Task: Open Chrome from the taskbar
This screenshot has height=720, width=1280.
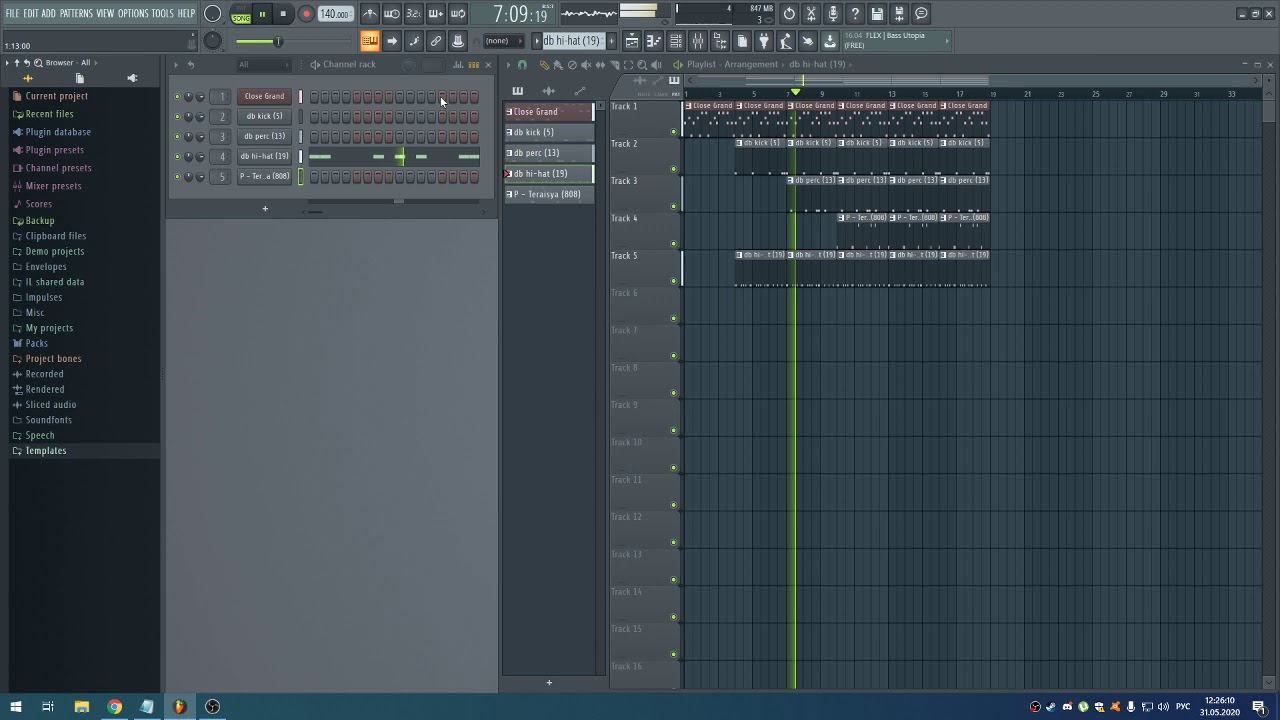Action: [x=114, y=707]
